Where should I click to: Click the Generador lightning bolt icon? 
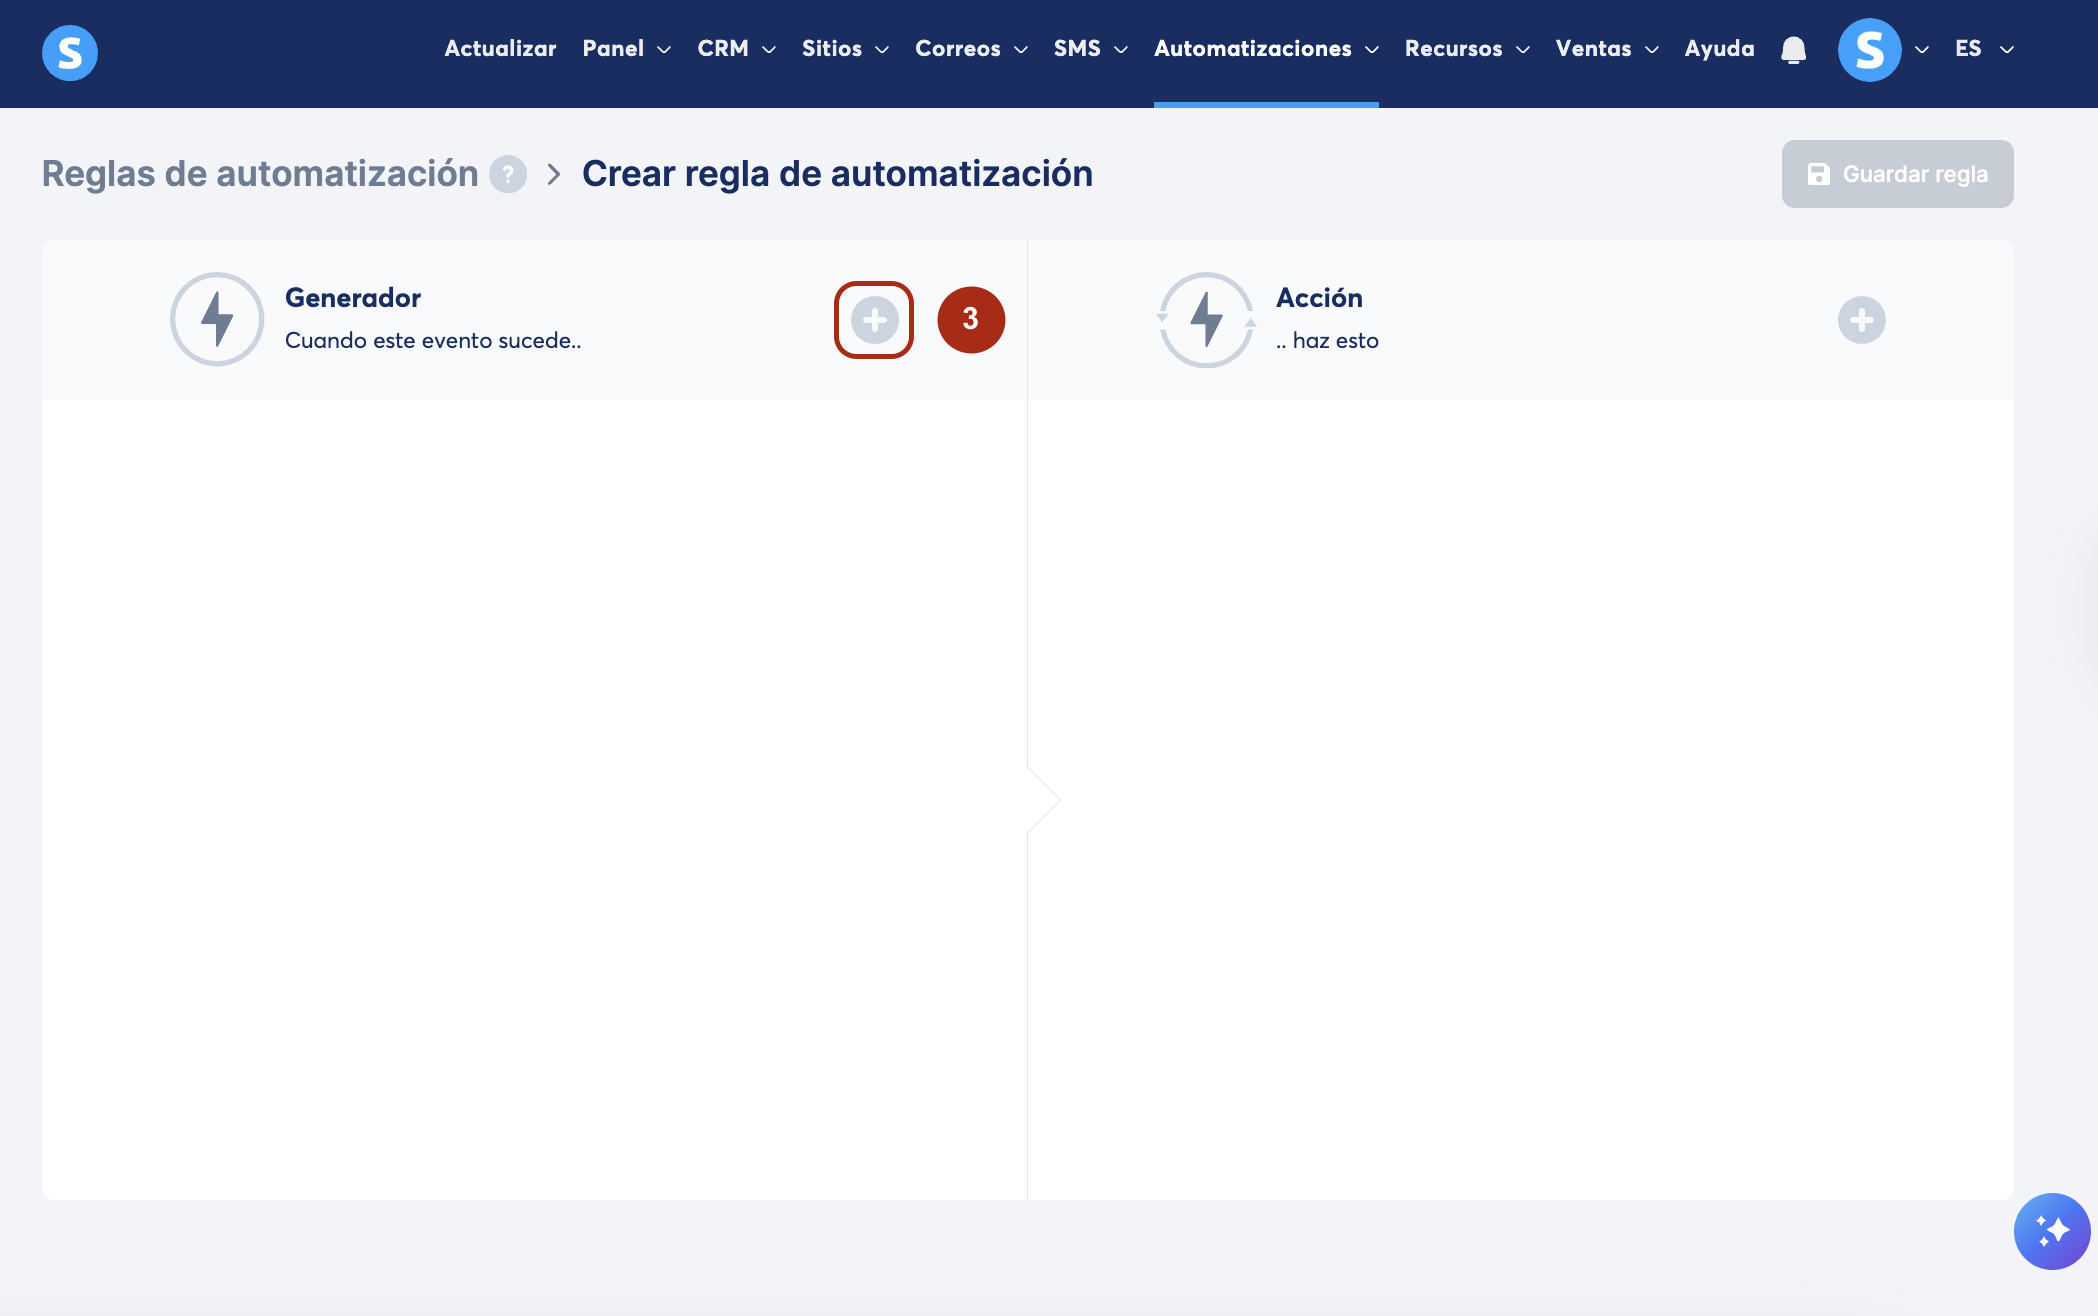pos(217,319)
